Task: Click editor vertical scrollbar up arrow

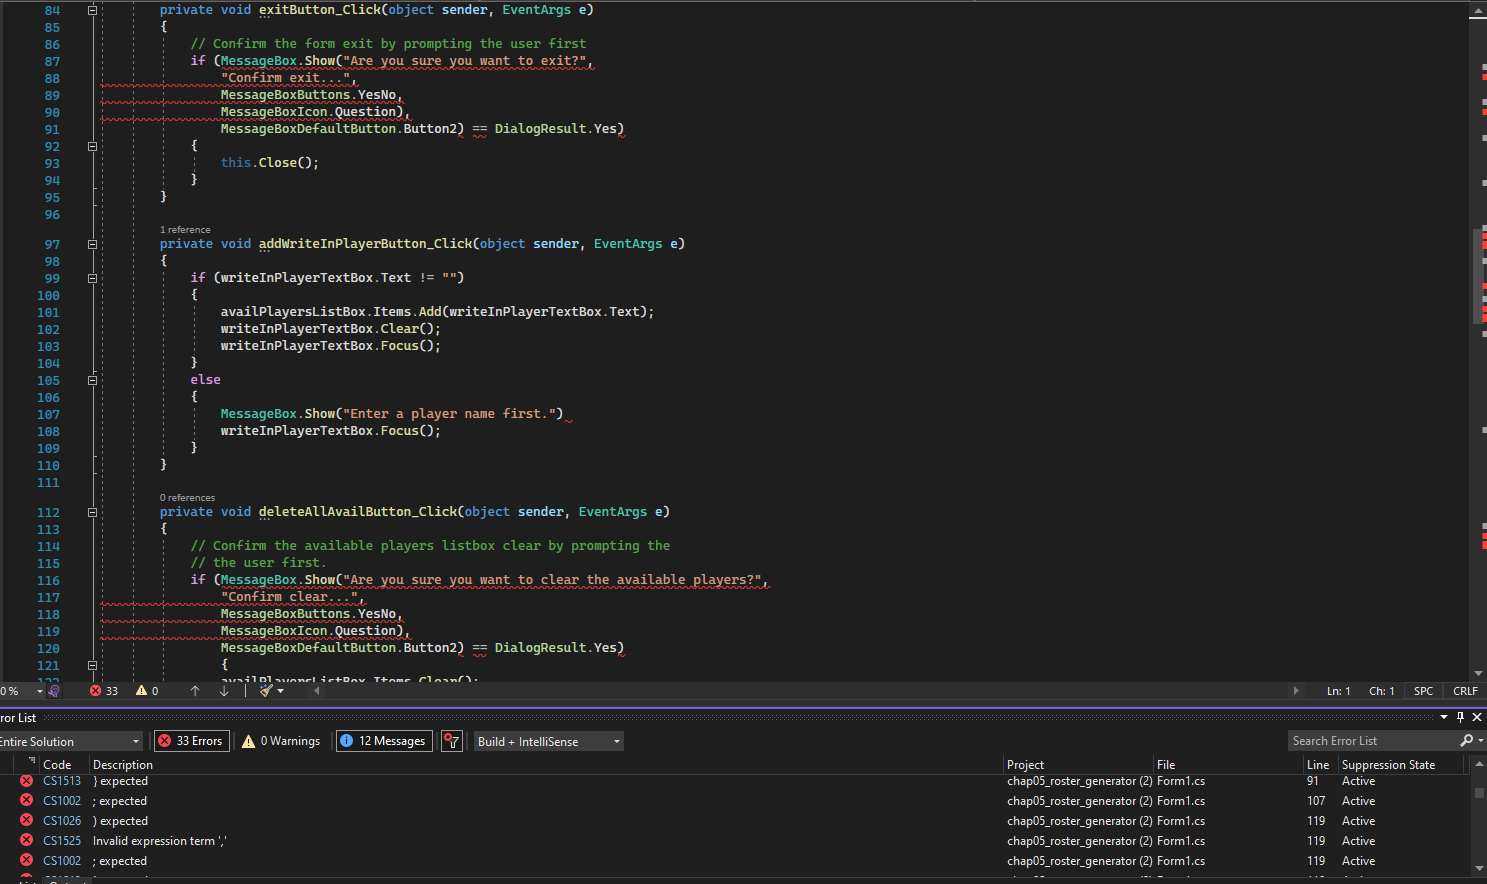Action: 1478,11
